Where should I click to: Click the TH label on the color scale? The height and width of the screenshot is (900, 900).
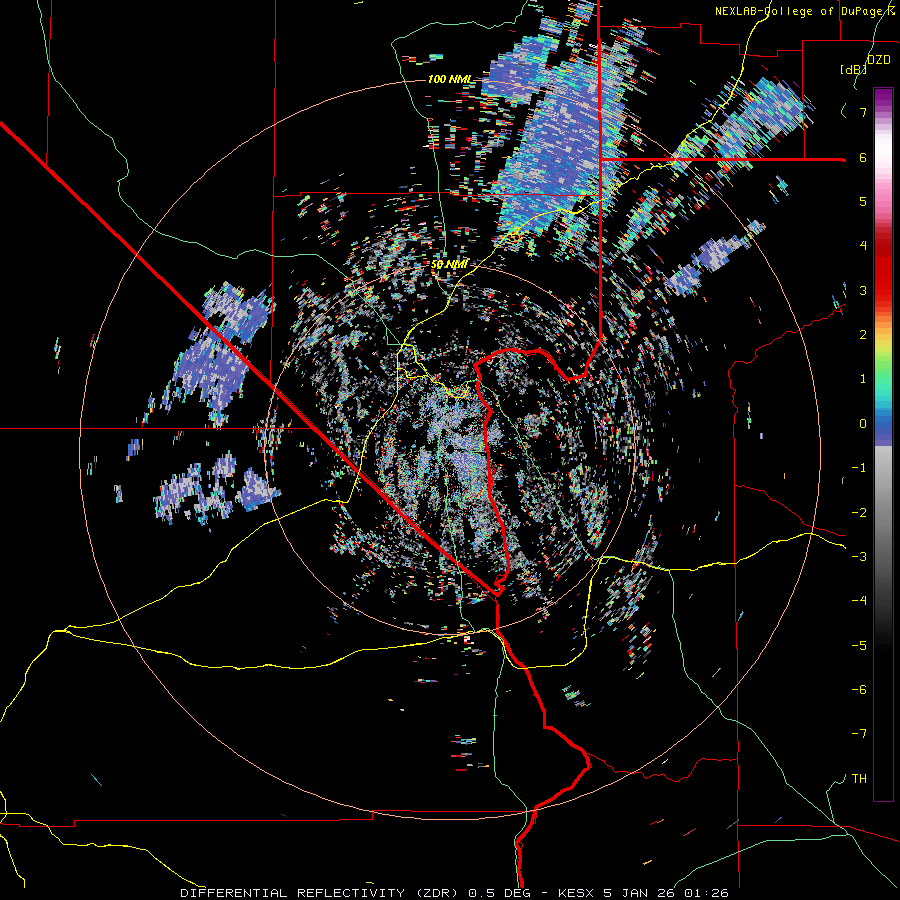click(859, 779)
